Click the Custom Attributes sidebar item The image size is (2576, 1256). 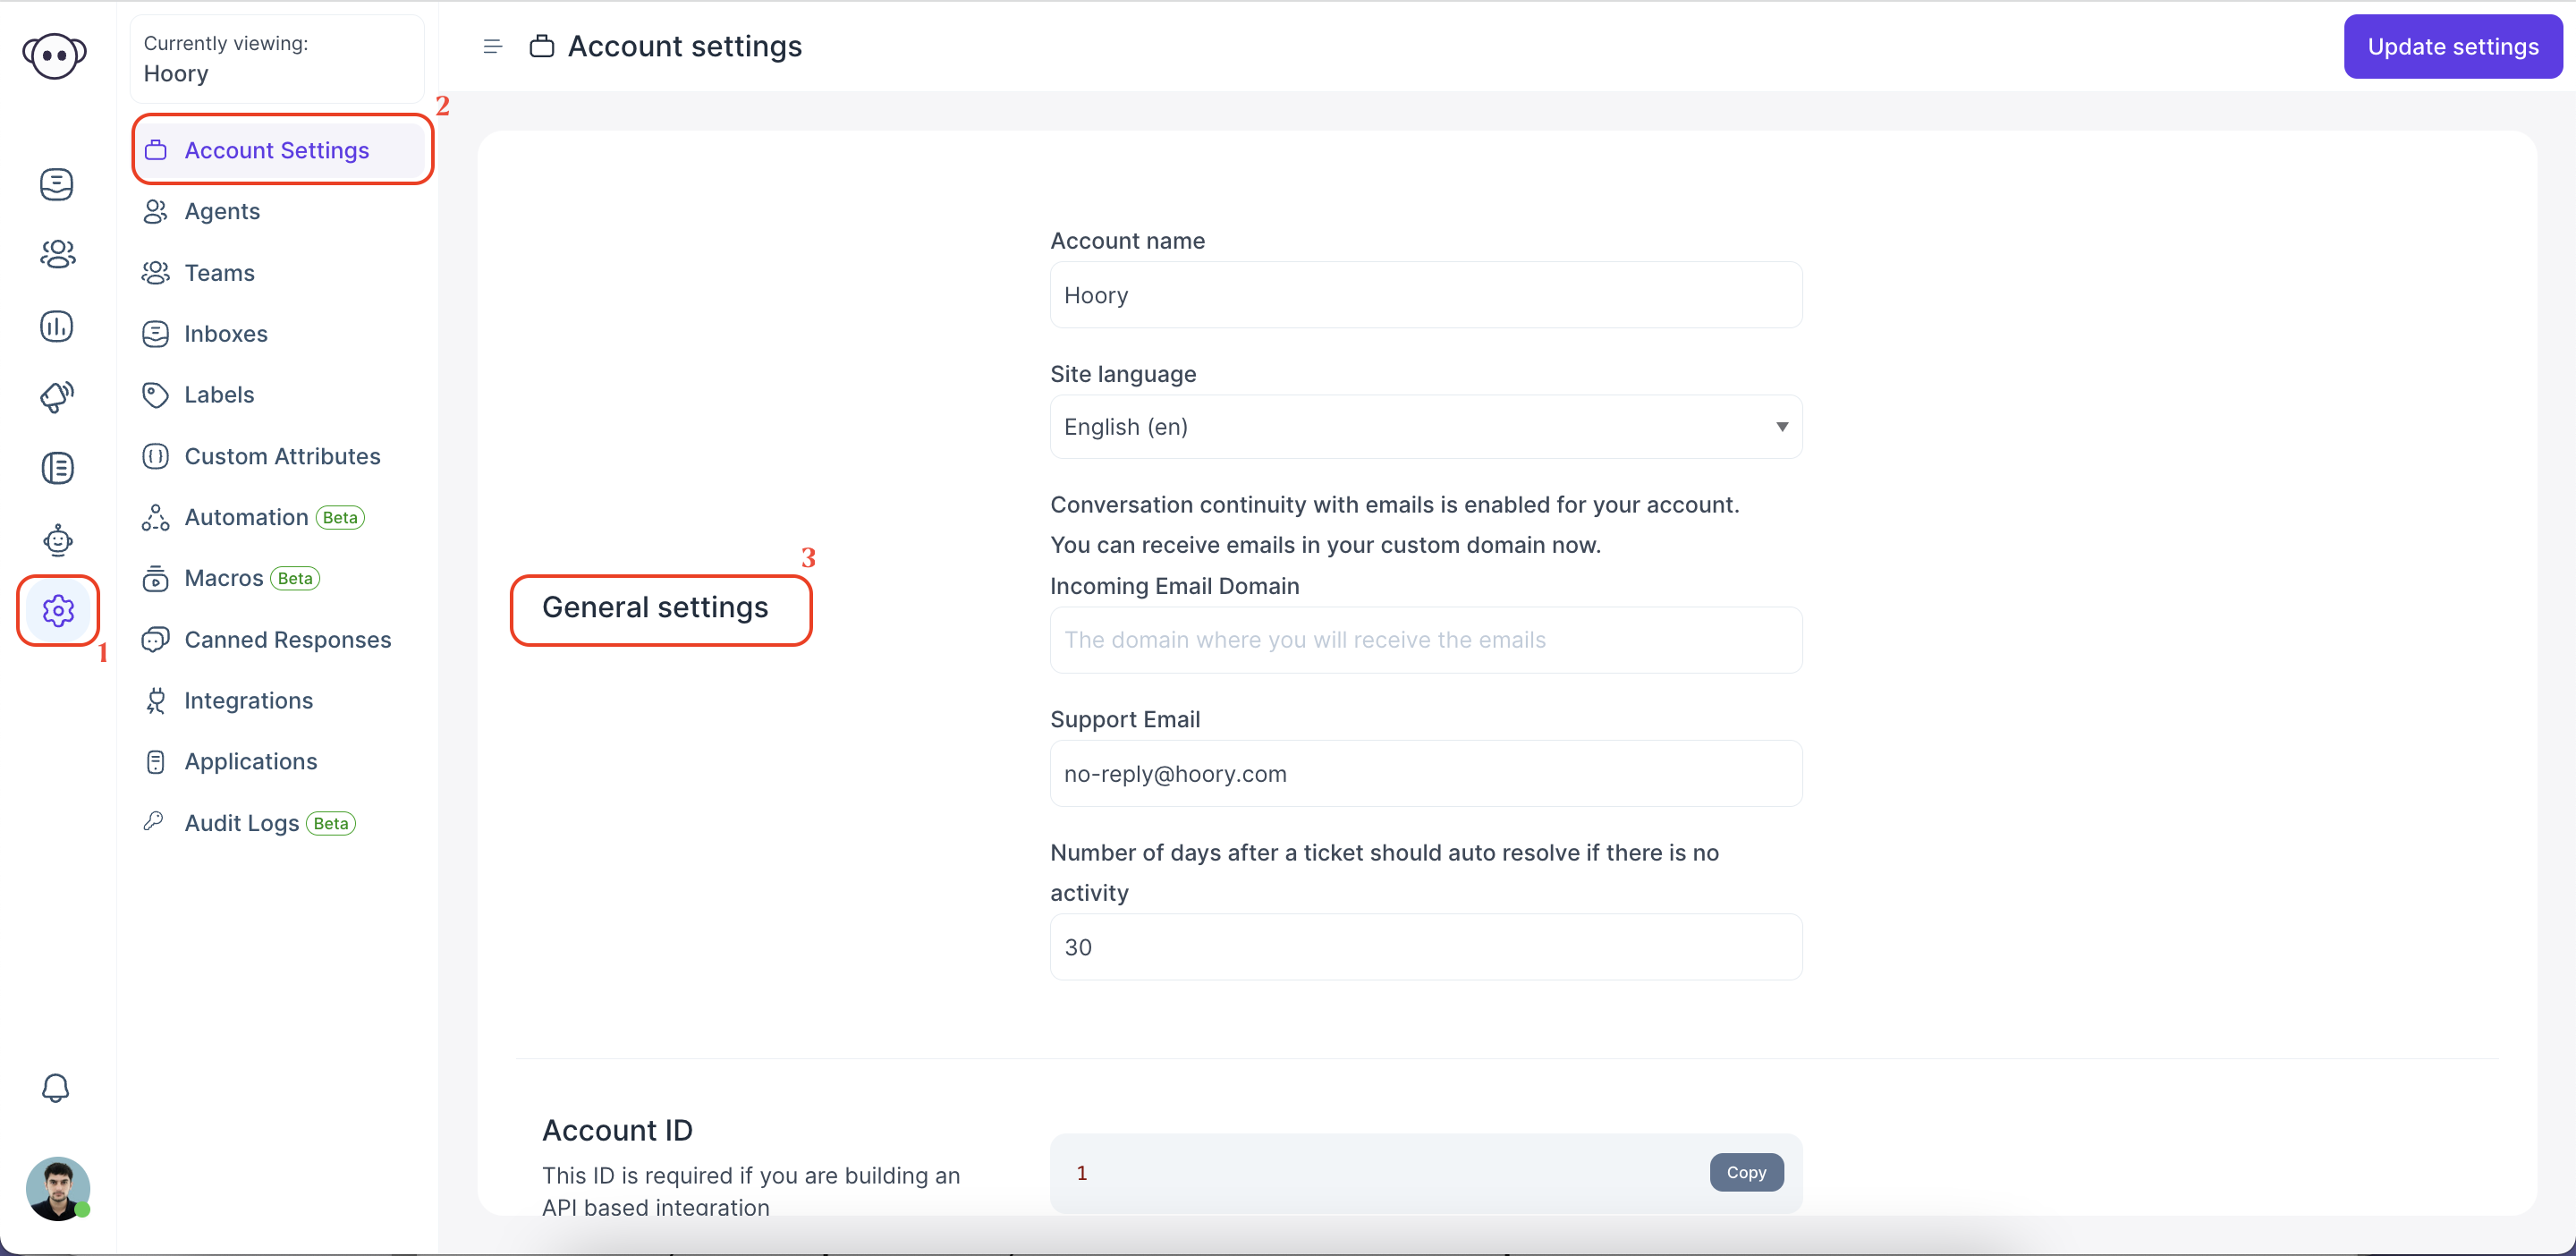tap(283, 455)
